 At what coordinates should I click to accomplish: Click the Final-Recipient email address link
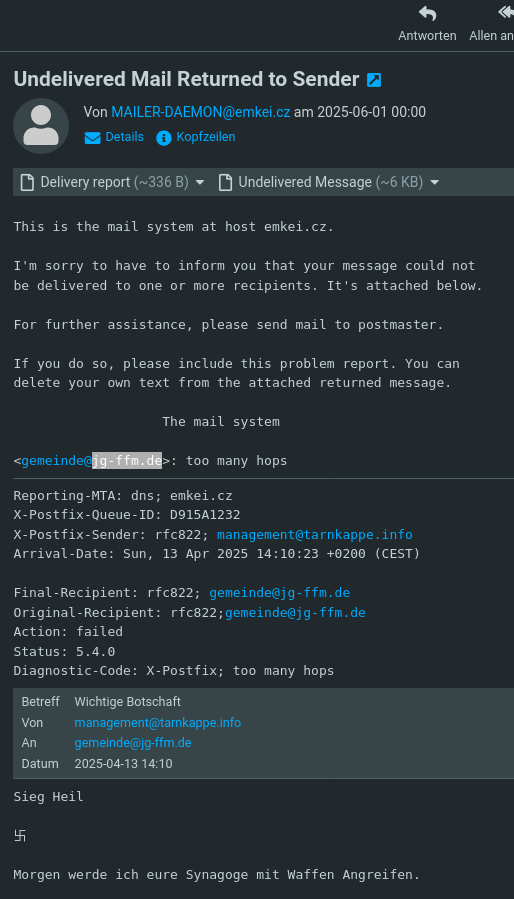(x=279, y=592)
